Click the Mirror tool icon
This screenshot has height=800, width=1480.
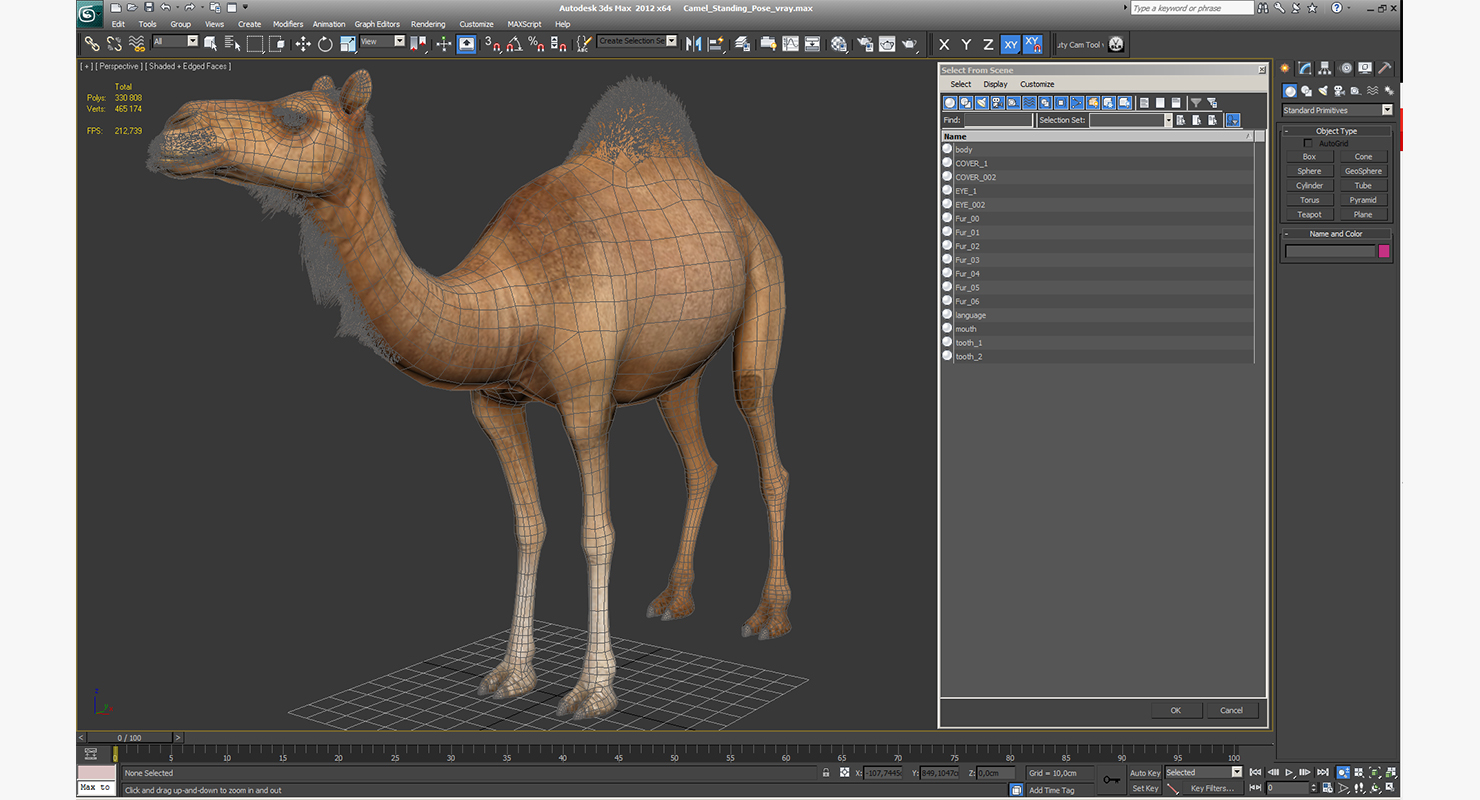pos(692,44)
